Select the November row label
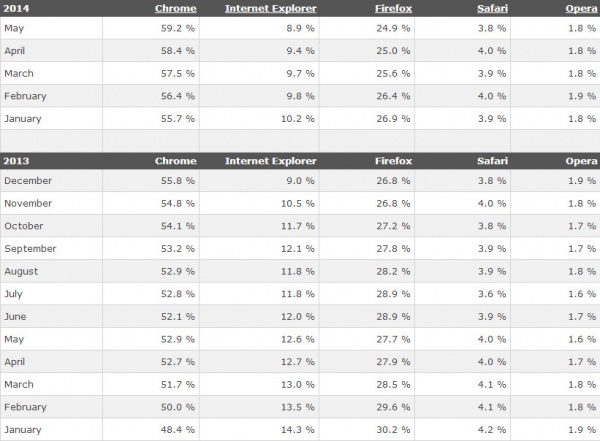Screen dimensions: 600x441 (x=28, y=204)
